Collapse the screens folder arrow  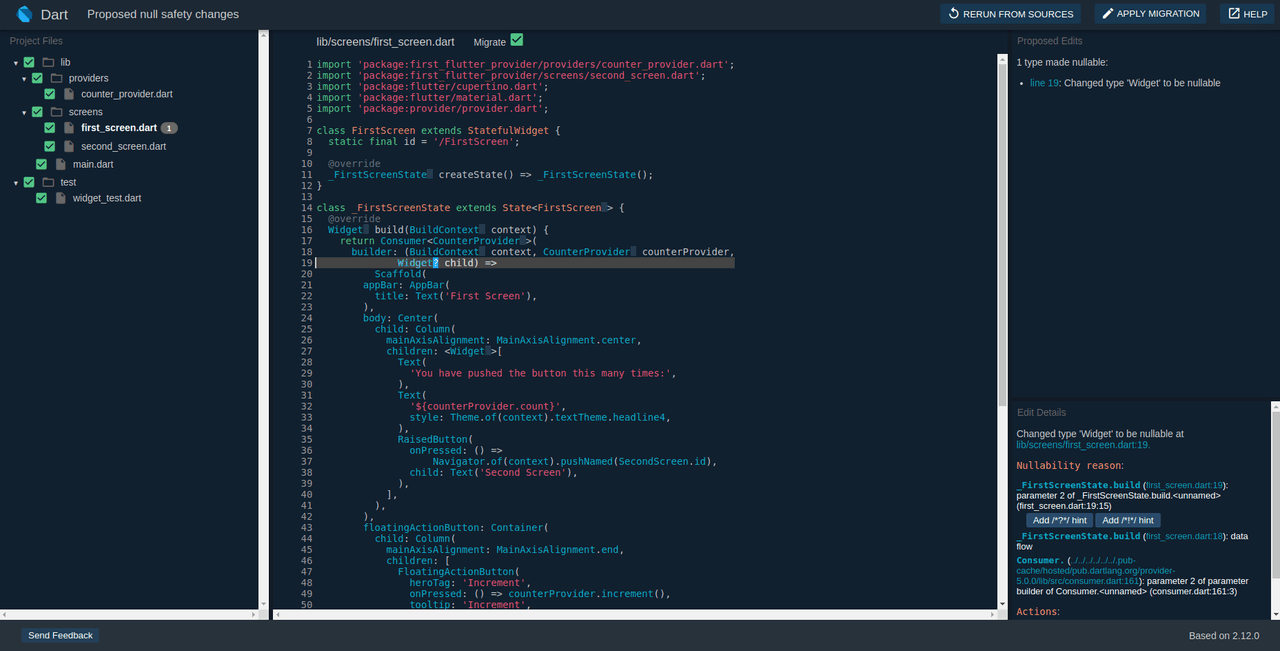coord(25,113)
